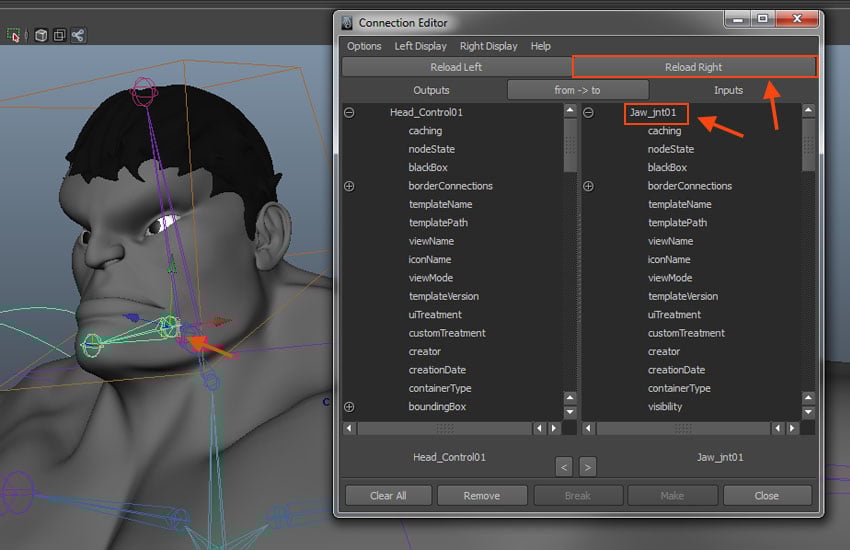Open the Options menu

(364, 46)
